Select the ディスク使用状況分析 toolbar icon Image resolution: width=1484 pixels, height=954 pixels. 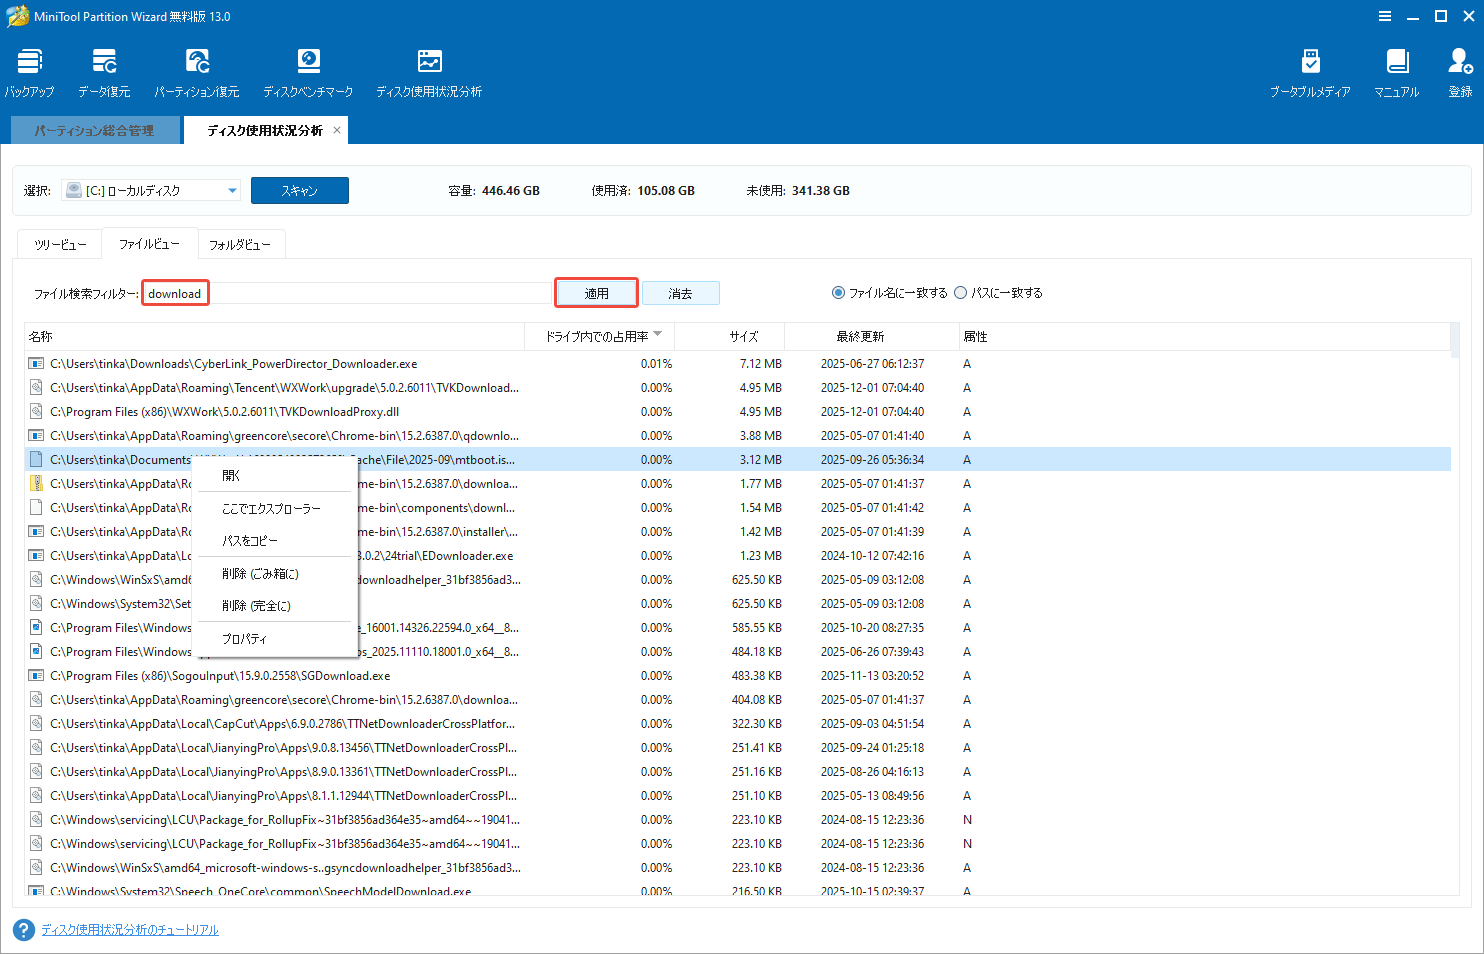(x=429, y=70)
